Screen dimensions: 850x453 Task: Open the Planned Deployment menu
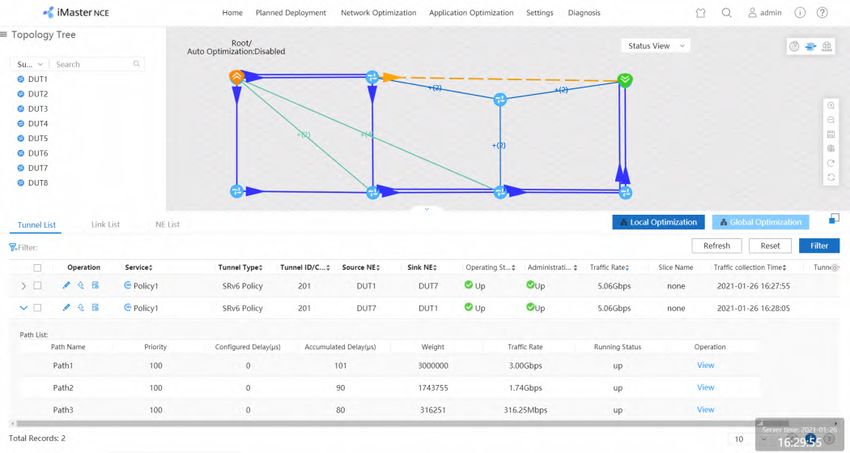click(x=291, y=12)
